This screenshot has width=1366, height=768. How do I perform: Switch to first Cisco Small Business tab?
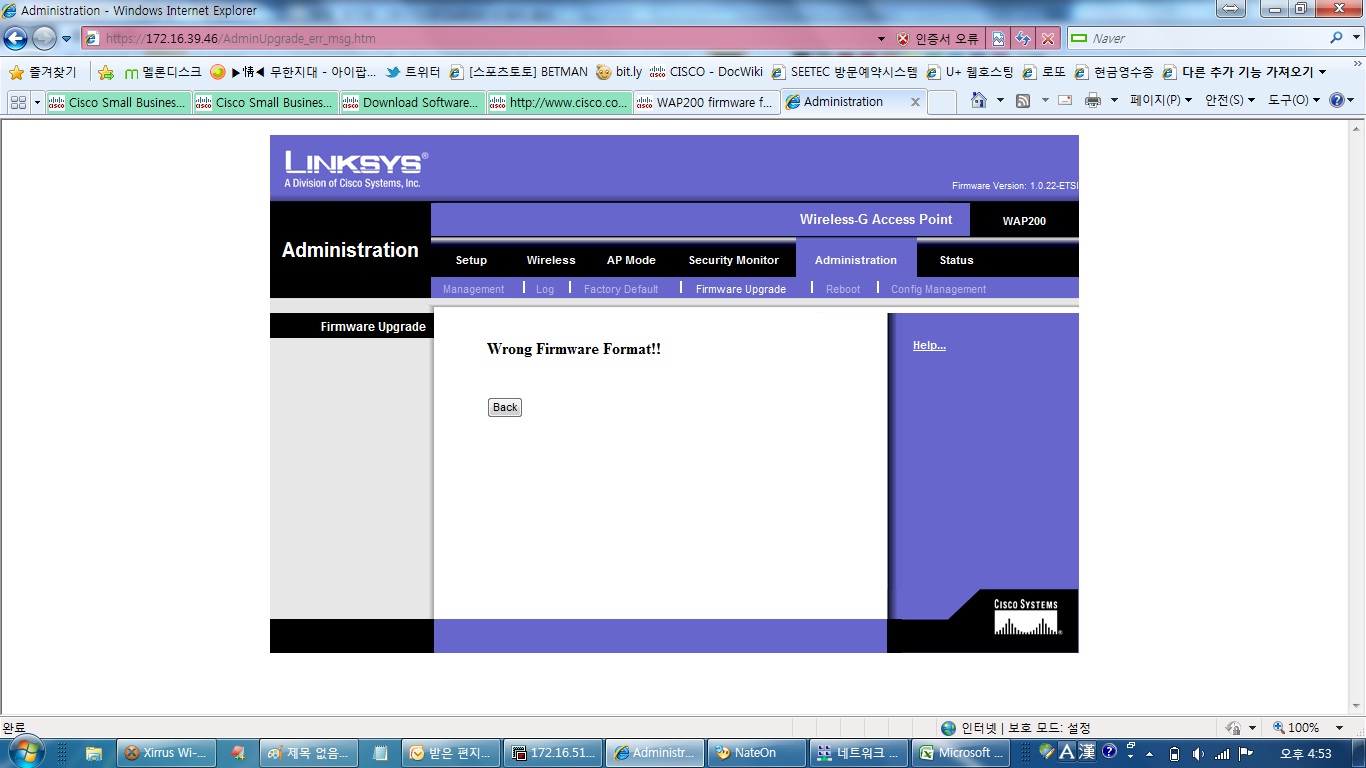click(118, 102)
